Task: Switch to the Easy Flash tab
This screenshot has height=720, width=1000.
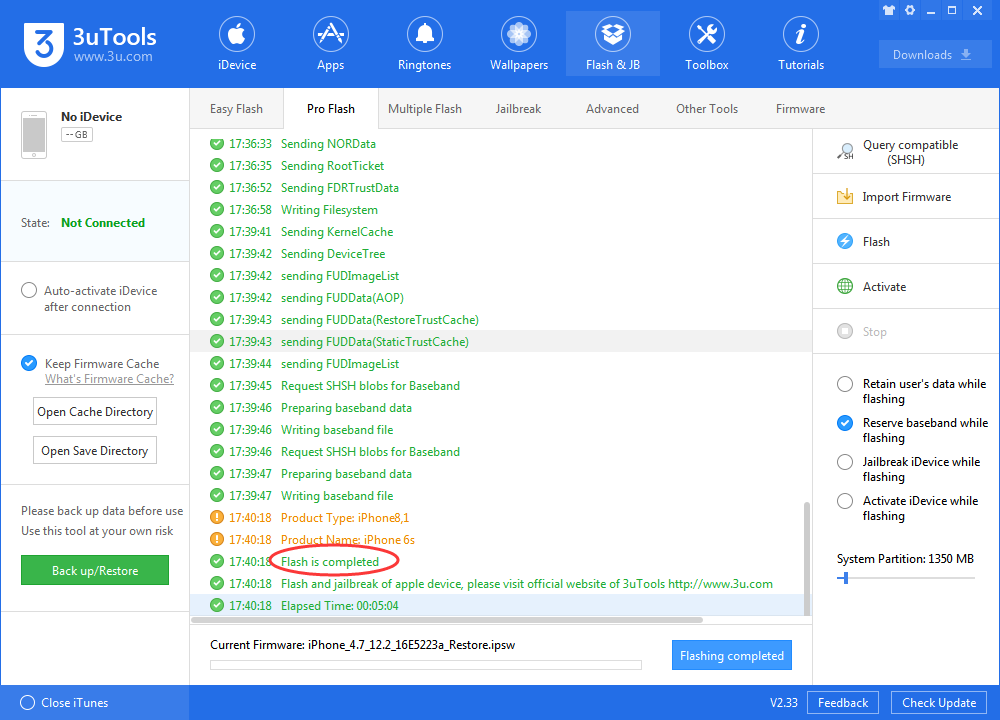Action: [236, 109]
